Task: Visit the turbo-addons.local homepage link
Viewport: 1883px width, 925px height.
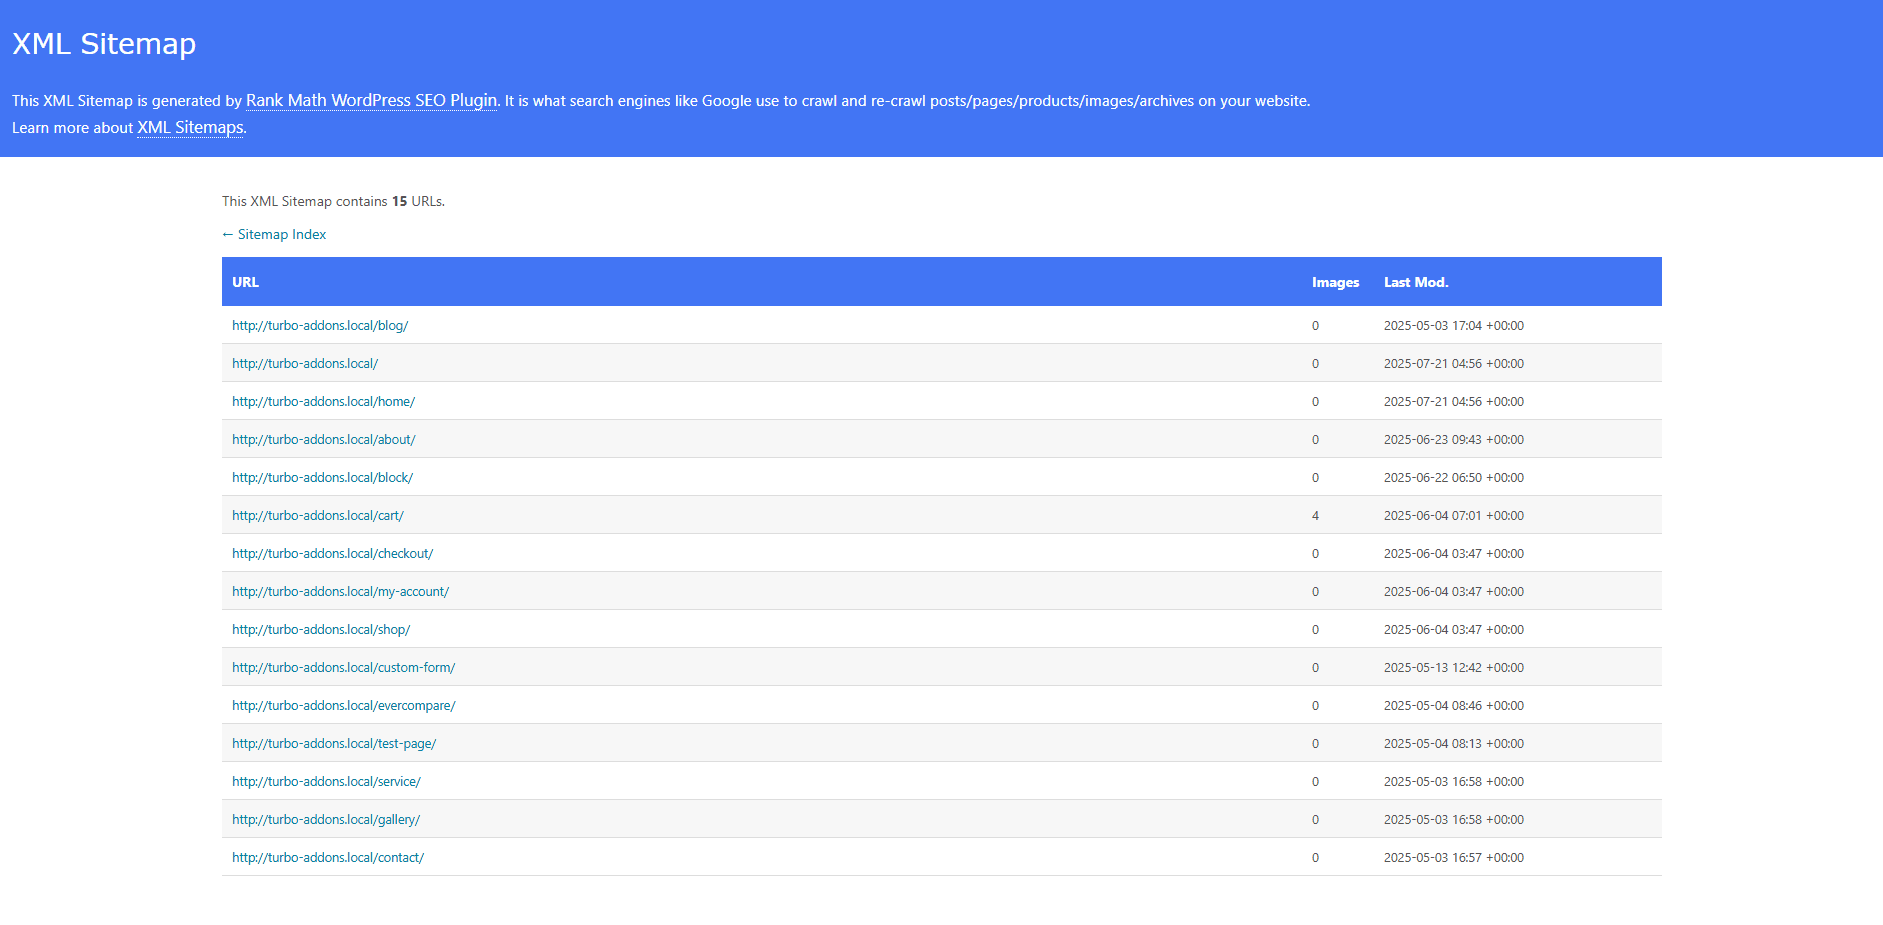Action: click(304, 363)
